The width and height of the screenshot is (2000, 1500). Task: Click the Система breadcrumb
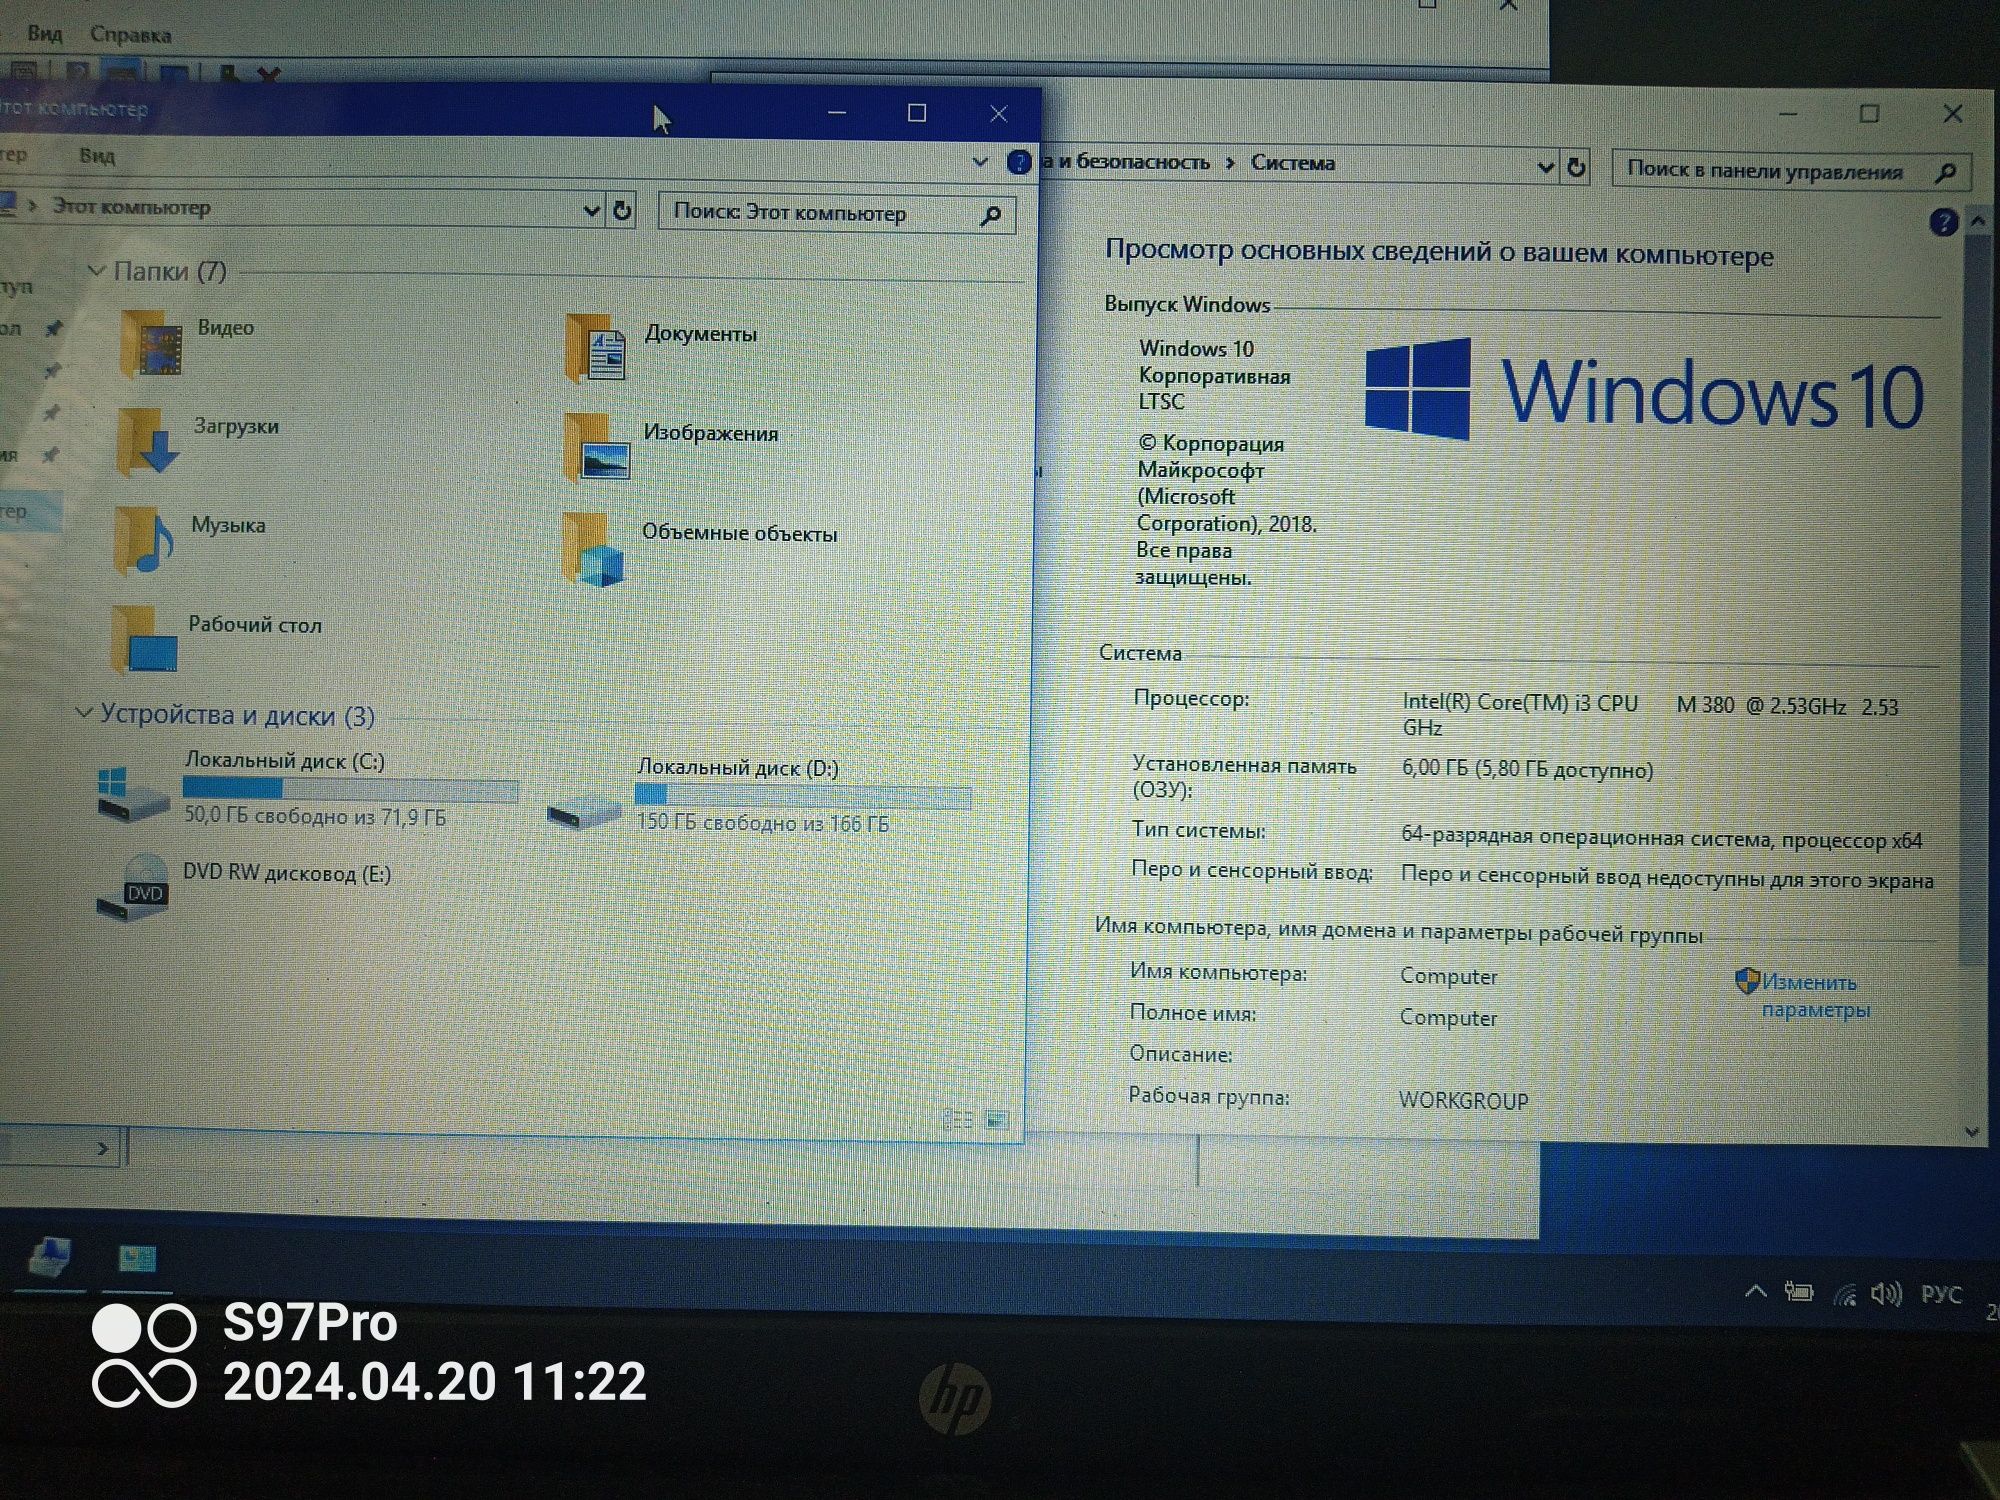coord(1292,162)
